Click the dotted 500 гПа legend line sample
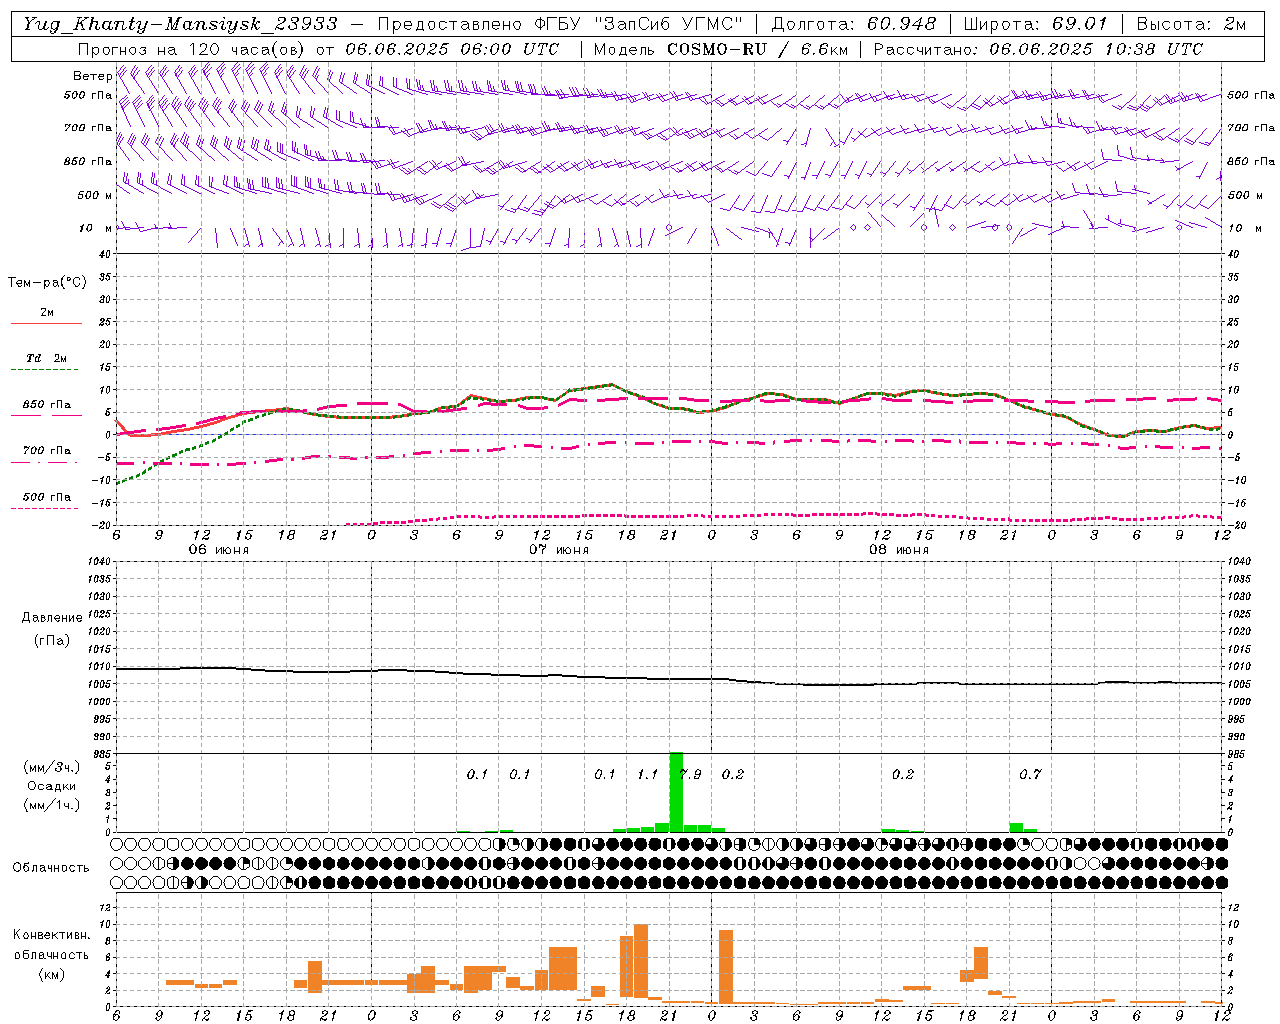The image size is (1280, 1024). coord(46,509)
